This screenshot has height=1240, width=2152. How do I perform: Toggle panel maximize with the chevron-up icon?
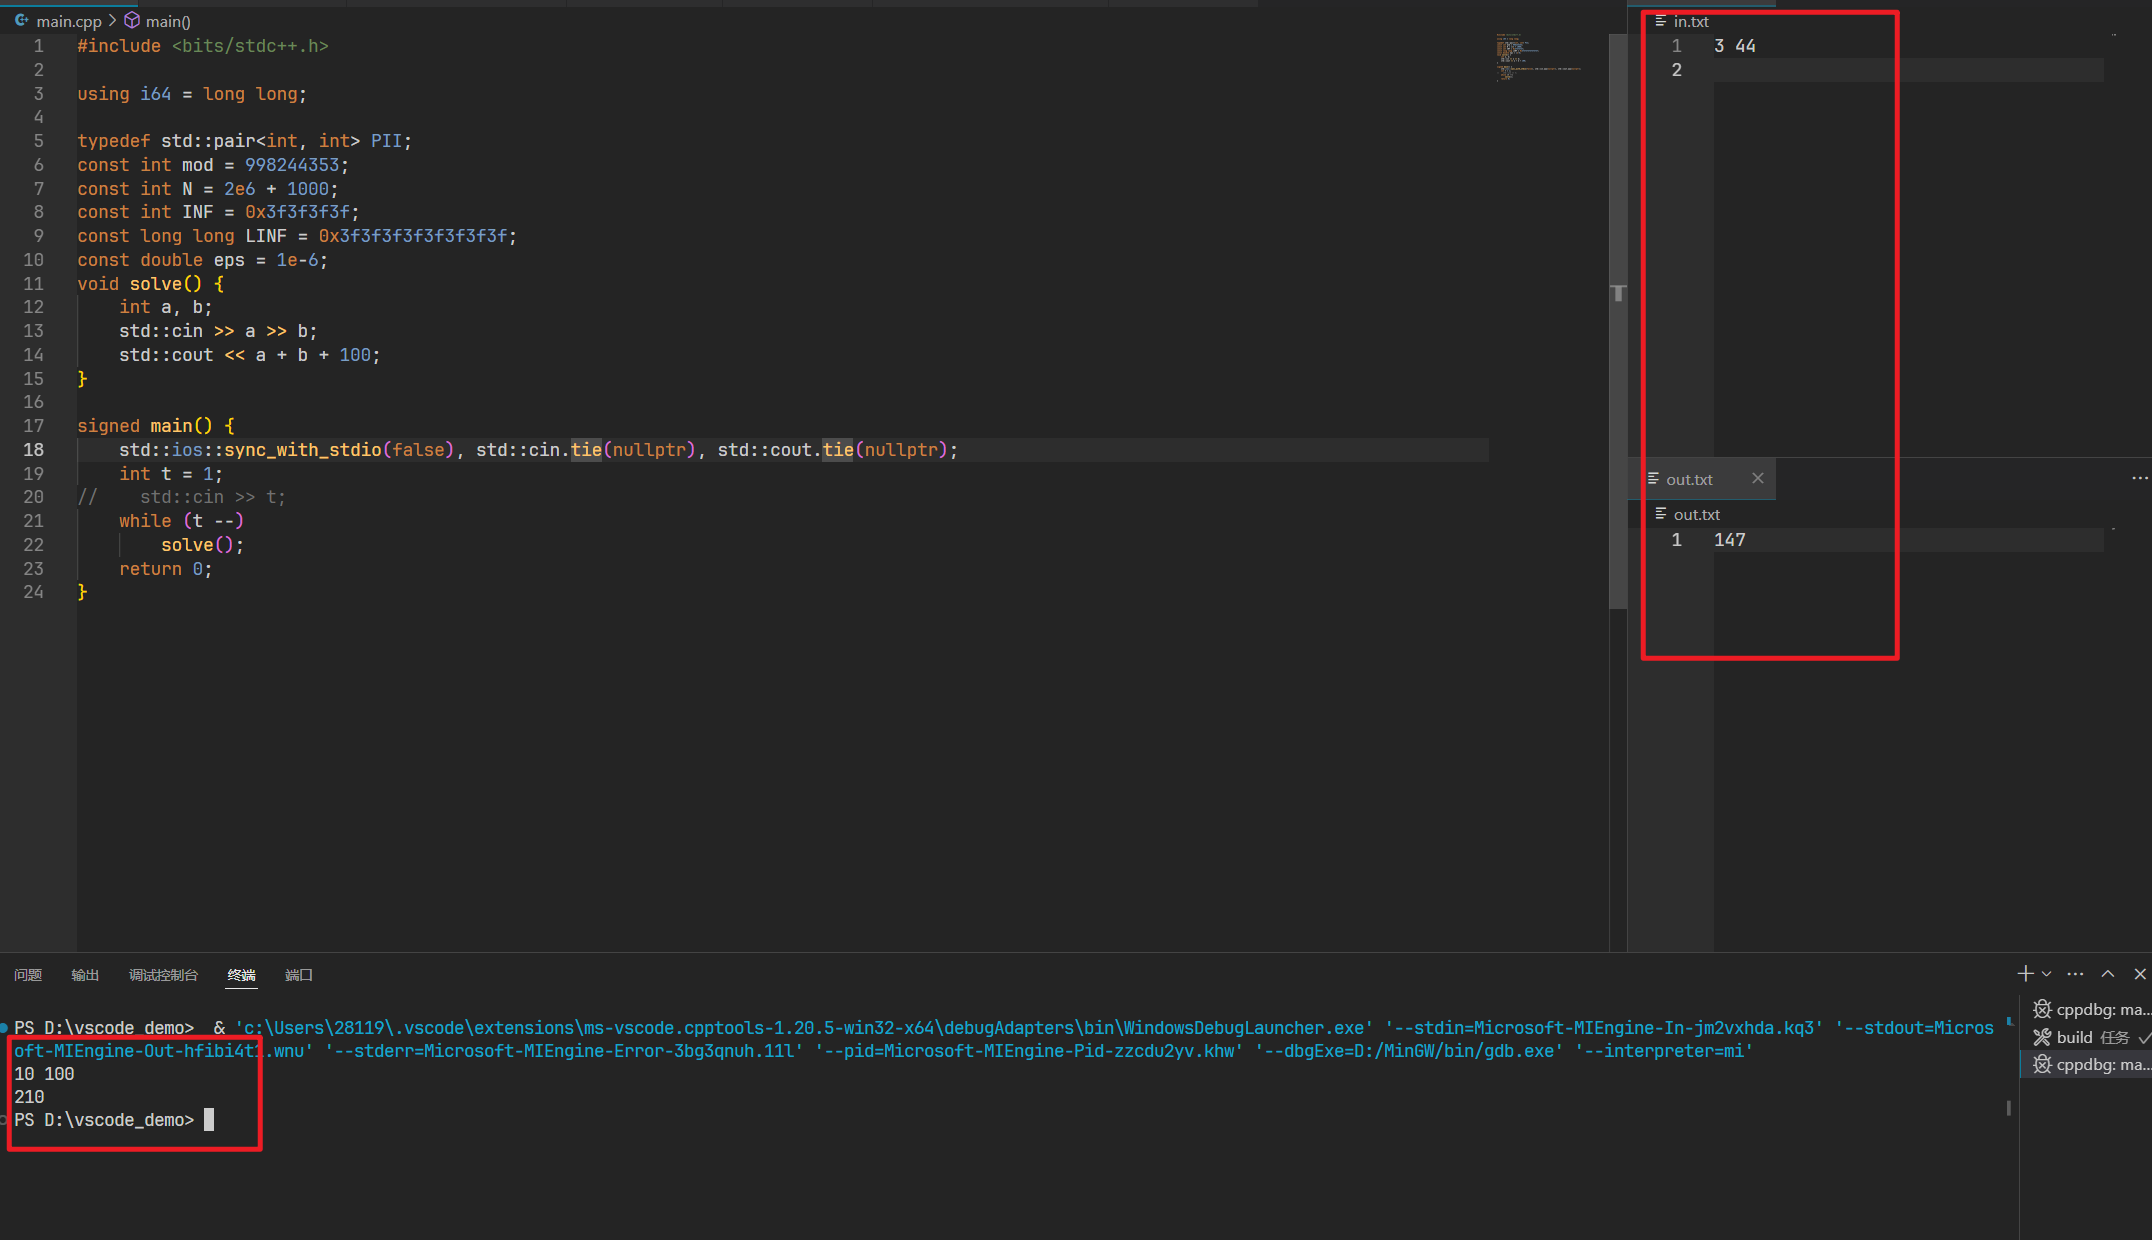pyautogui.click(x=2107, y=973)
